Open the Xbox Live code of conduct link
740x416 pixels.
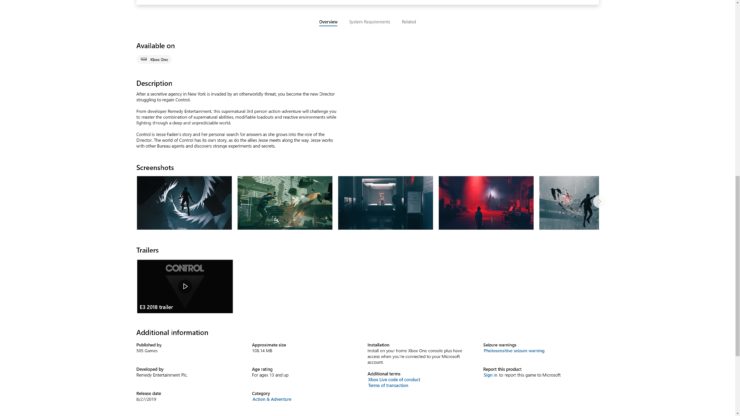(394, 380)
